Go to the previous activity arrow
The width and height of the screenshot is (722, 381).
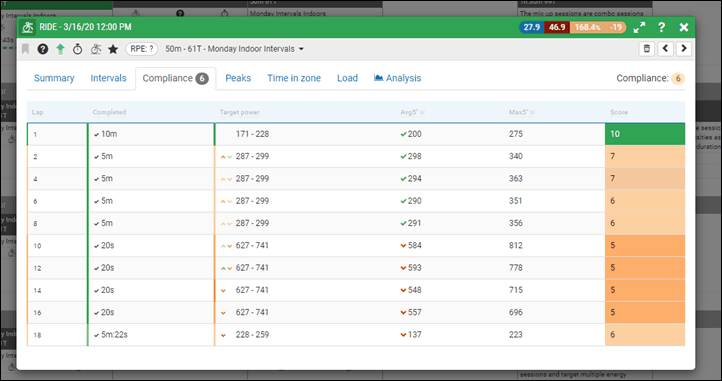pyautogui.click(x=665, y=48)
